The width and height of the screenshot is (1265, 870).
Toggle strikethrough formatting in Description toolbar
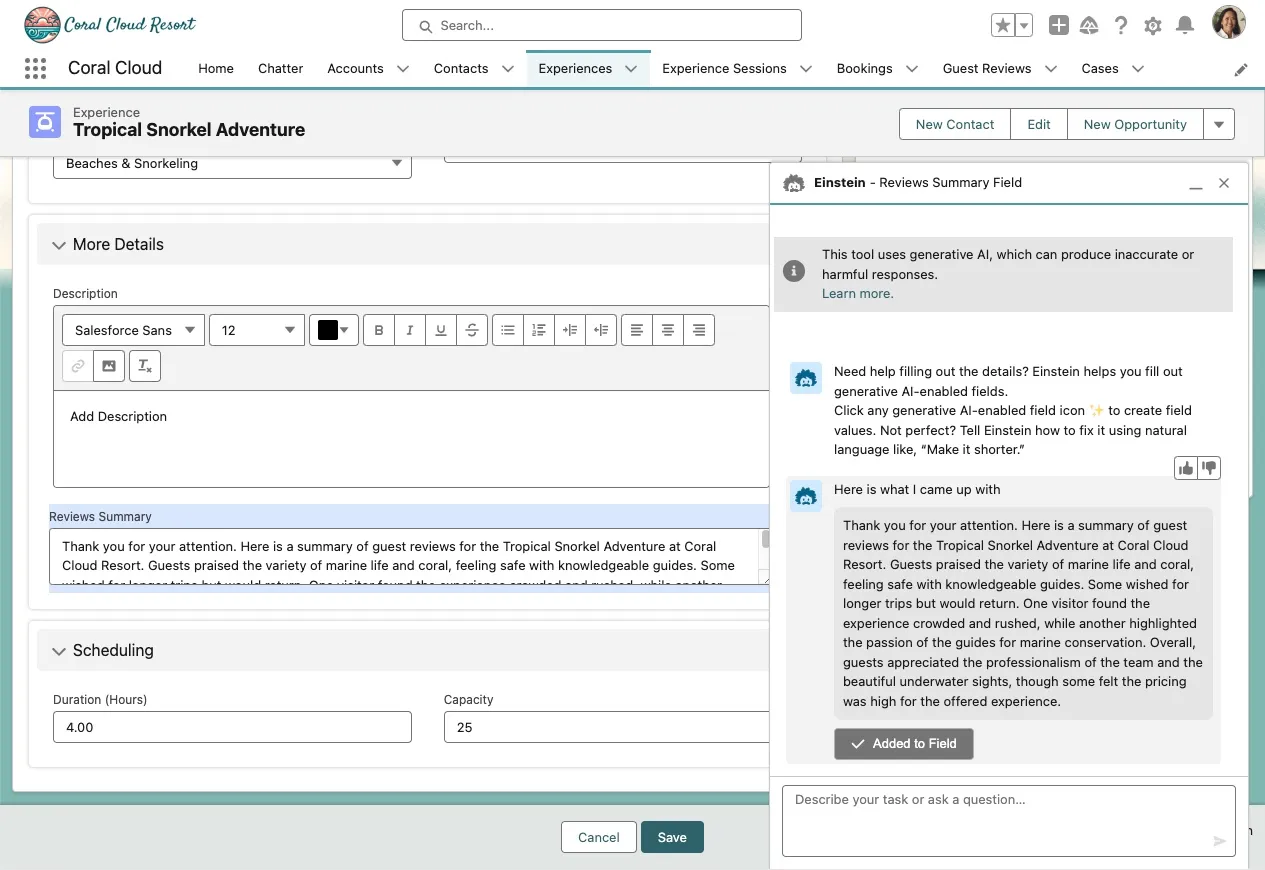[x=471, y=330]
